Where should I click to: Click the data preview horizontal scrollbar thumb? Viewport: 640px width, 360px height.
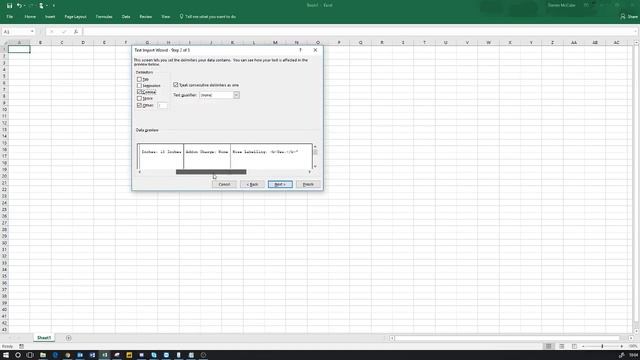click(x=211, y=172)
